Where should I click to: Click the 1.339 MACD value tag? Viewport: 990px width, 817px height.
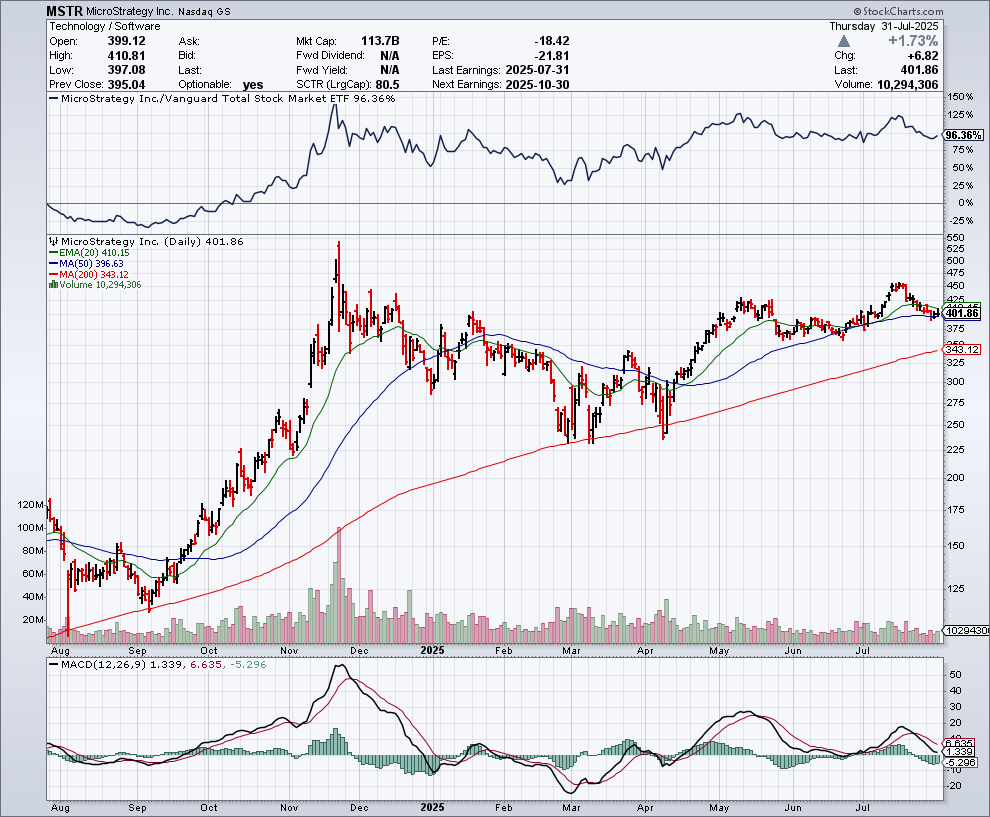click(960, 751)
